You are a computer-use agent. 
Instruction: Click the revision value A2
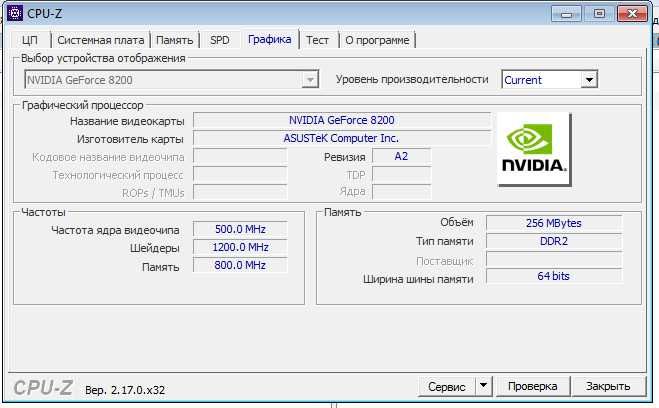pyautogui.click(x=401, y=156)
